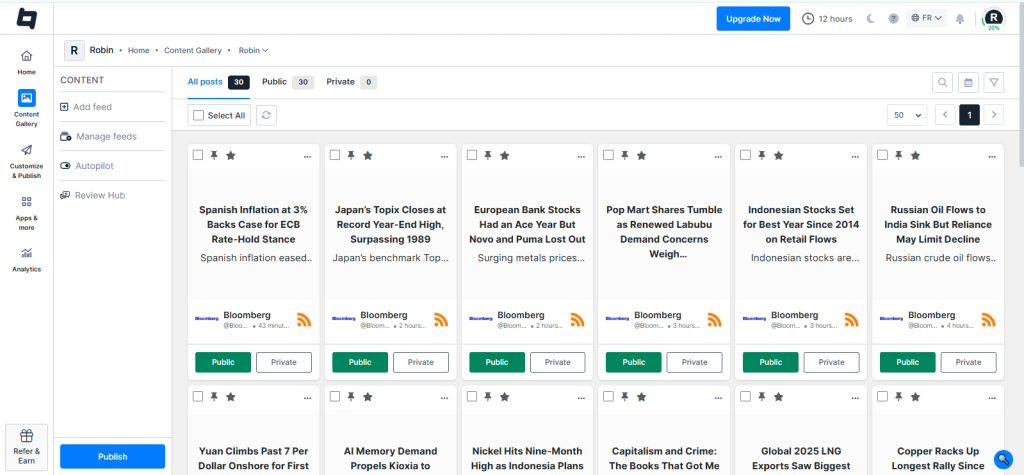Expand the 50 per page dropdown
1024x475 pixels.
pyautogui.click(x=907, y=115)
